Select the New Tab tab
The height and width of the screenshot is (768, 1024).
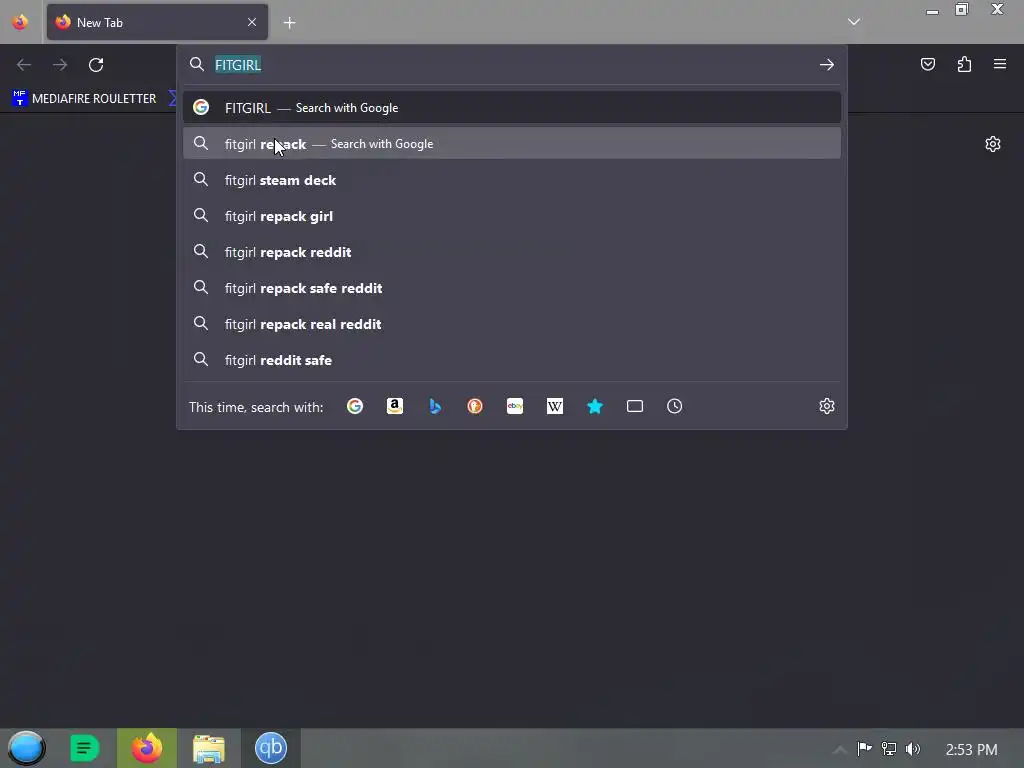click(157, 22)
